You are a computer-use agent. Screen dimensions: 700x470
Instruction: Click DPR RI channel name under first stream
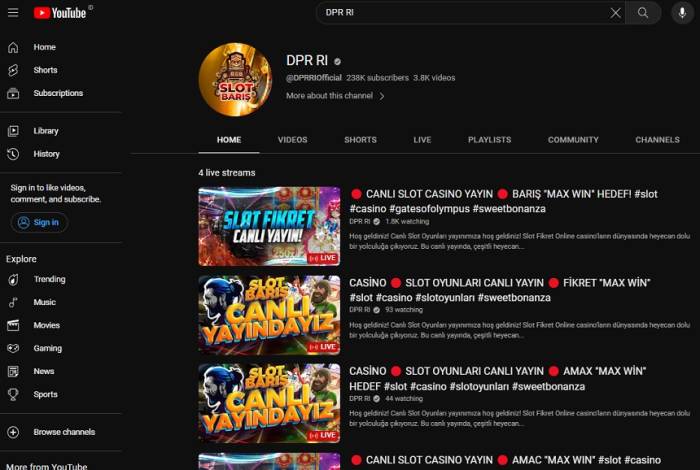[360, 221]
